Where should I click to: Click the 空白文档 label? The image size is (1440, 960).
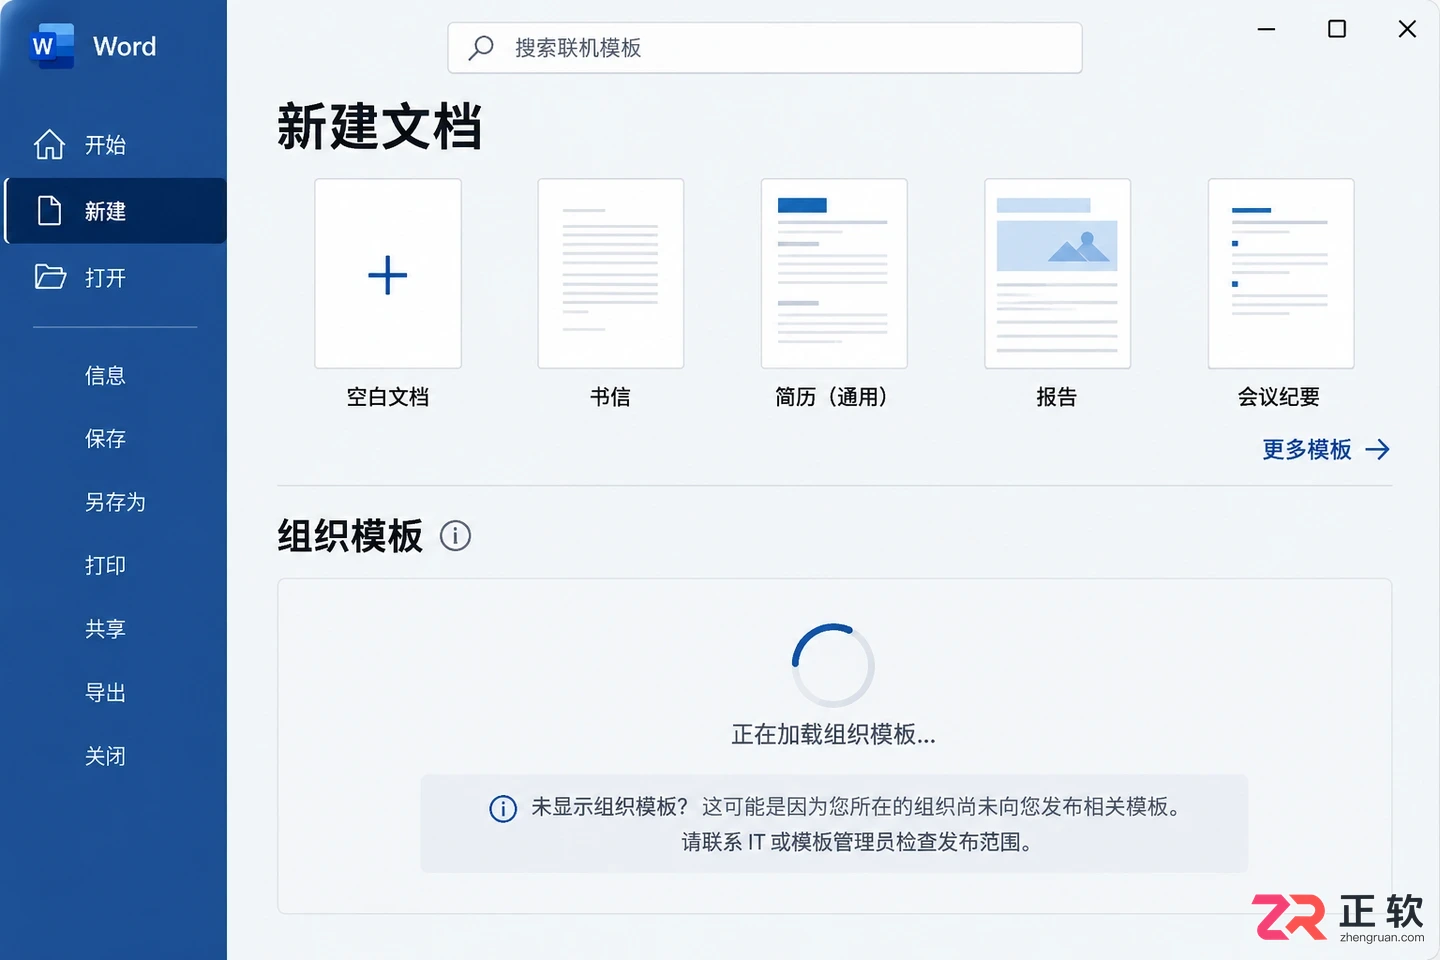click(388, 397)
